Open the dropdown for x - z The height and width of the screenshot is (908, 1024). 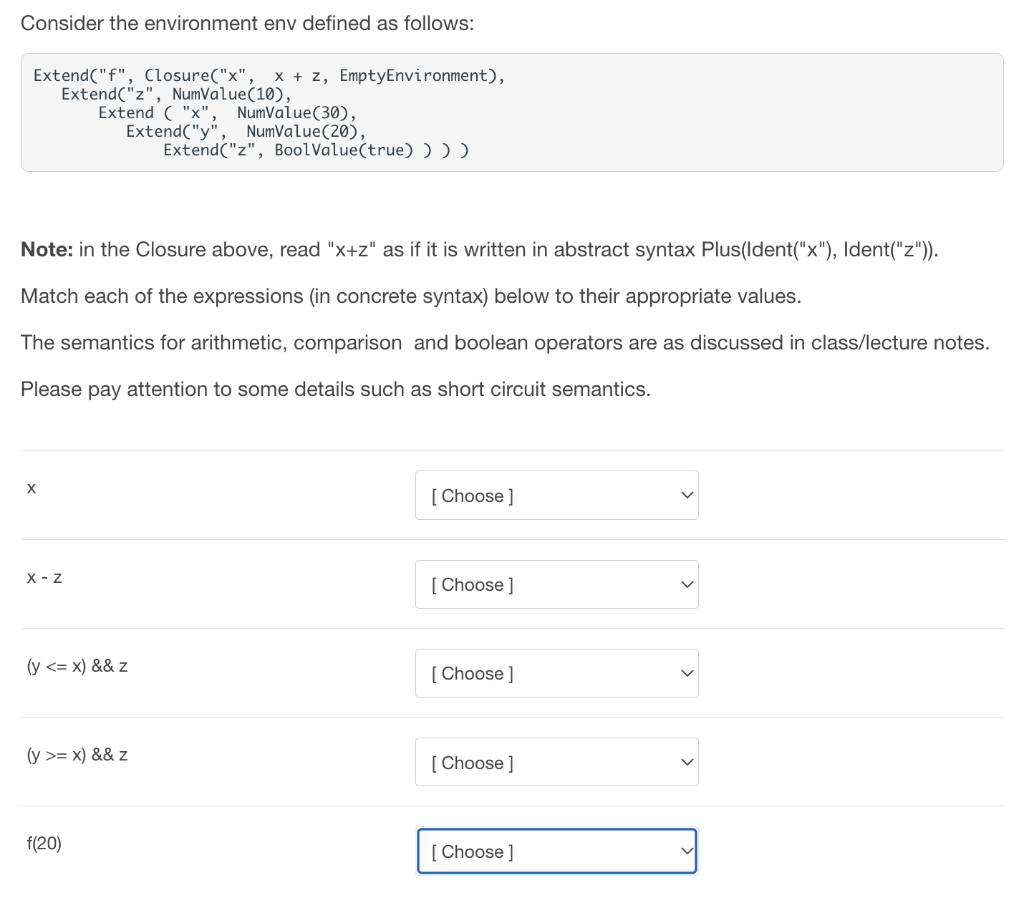[x=556, y=585]
